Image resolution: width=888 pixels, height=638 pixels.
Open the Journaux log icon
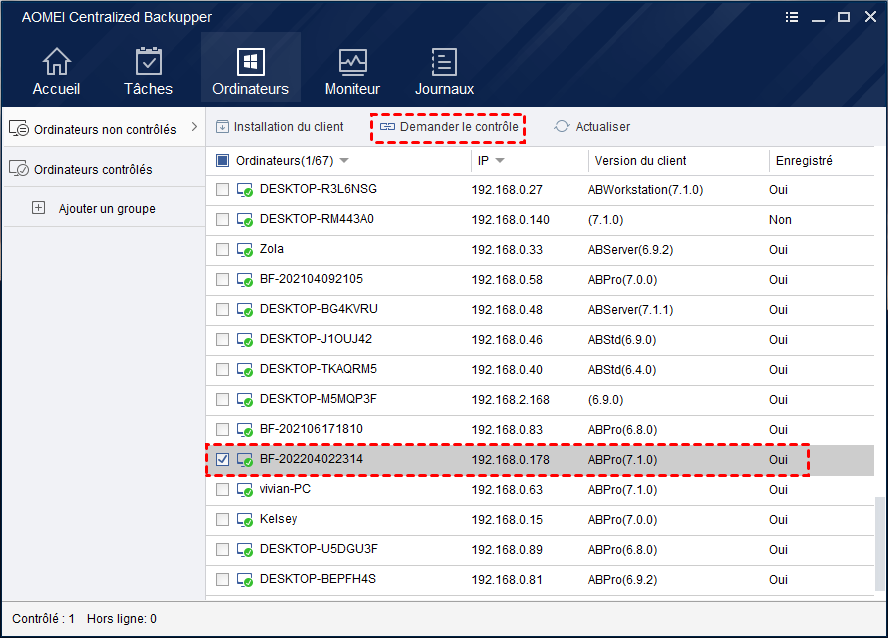[444, 62]
